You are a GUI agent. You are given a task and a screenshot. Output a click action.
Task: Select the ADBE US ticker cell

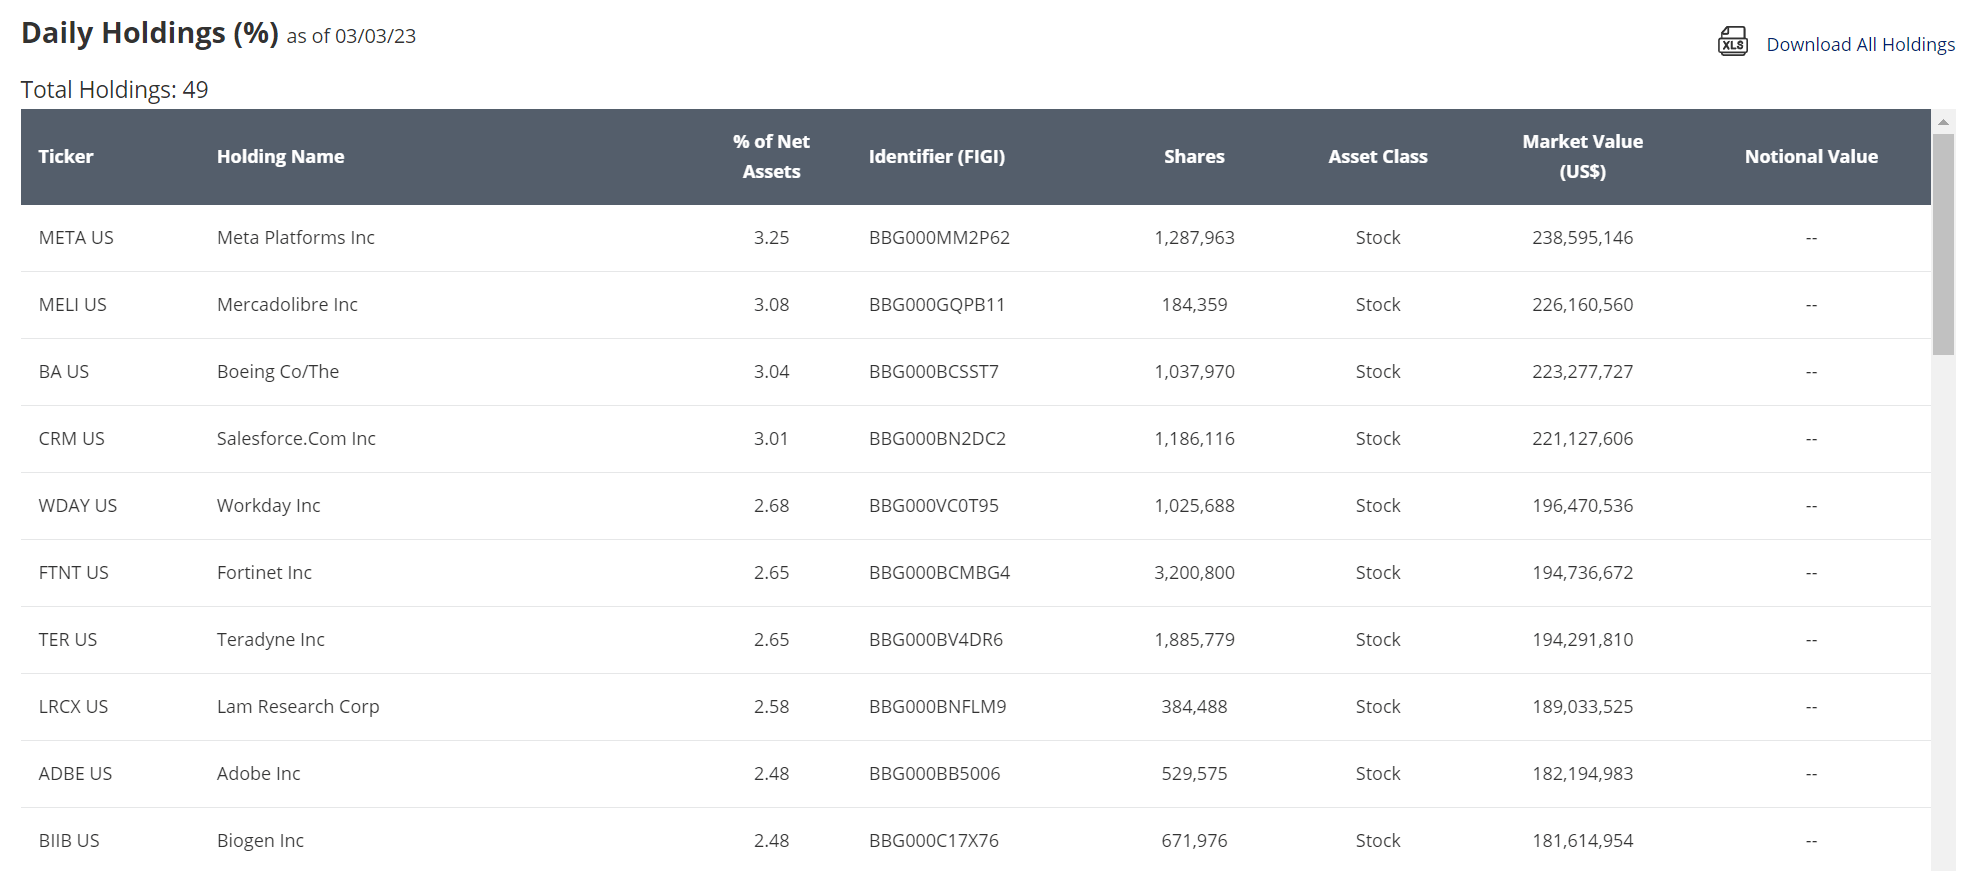75,774
